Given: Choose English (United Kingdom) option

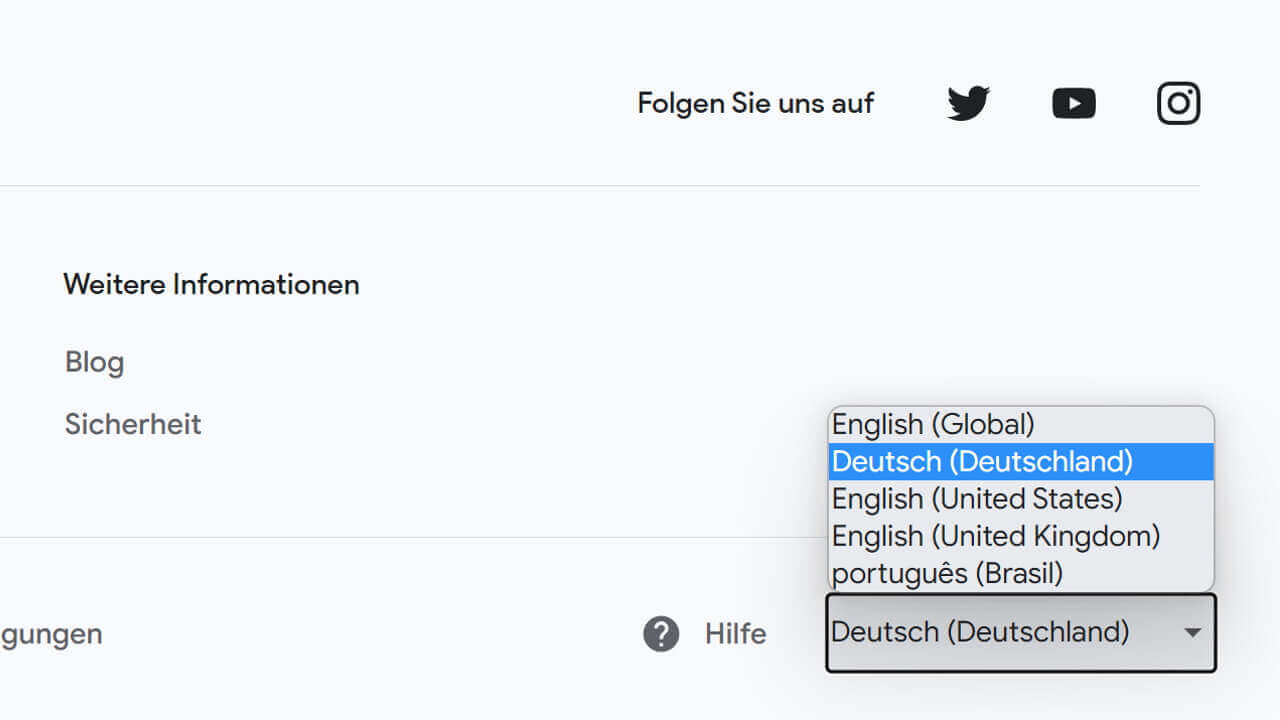Looking at the screenshot, I should click(x=996, y=536).
